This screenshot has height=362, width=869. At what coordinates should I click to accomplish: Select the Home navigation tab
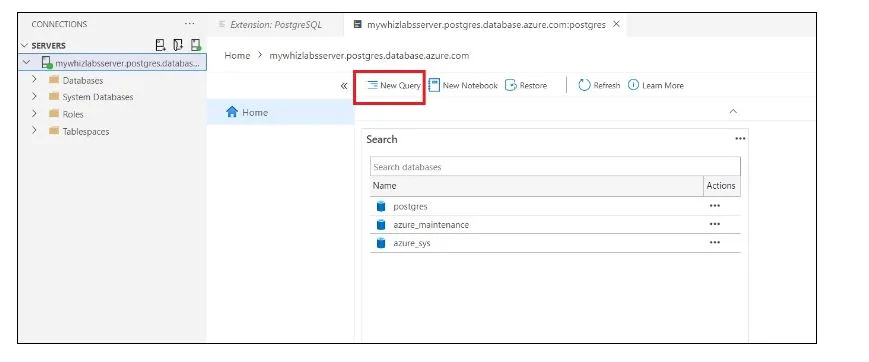click(x=280, y=112)
